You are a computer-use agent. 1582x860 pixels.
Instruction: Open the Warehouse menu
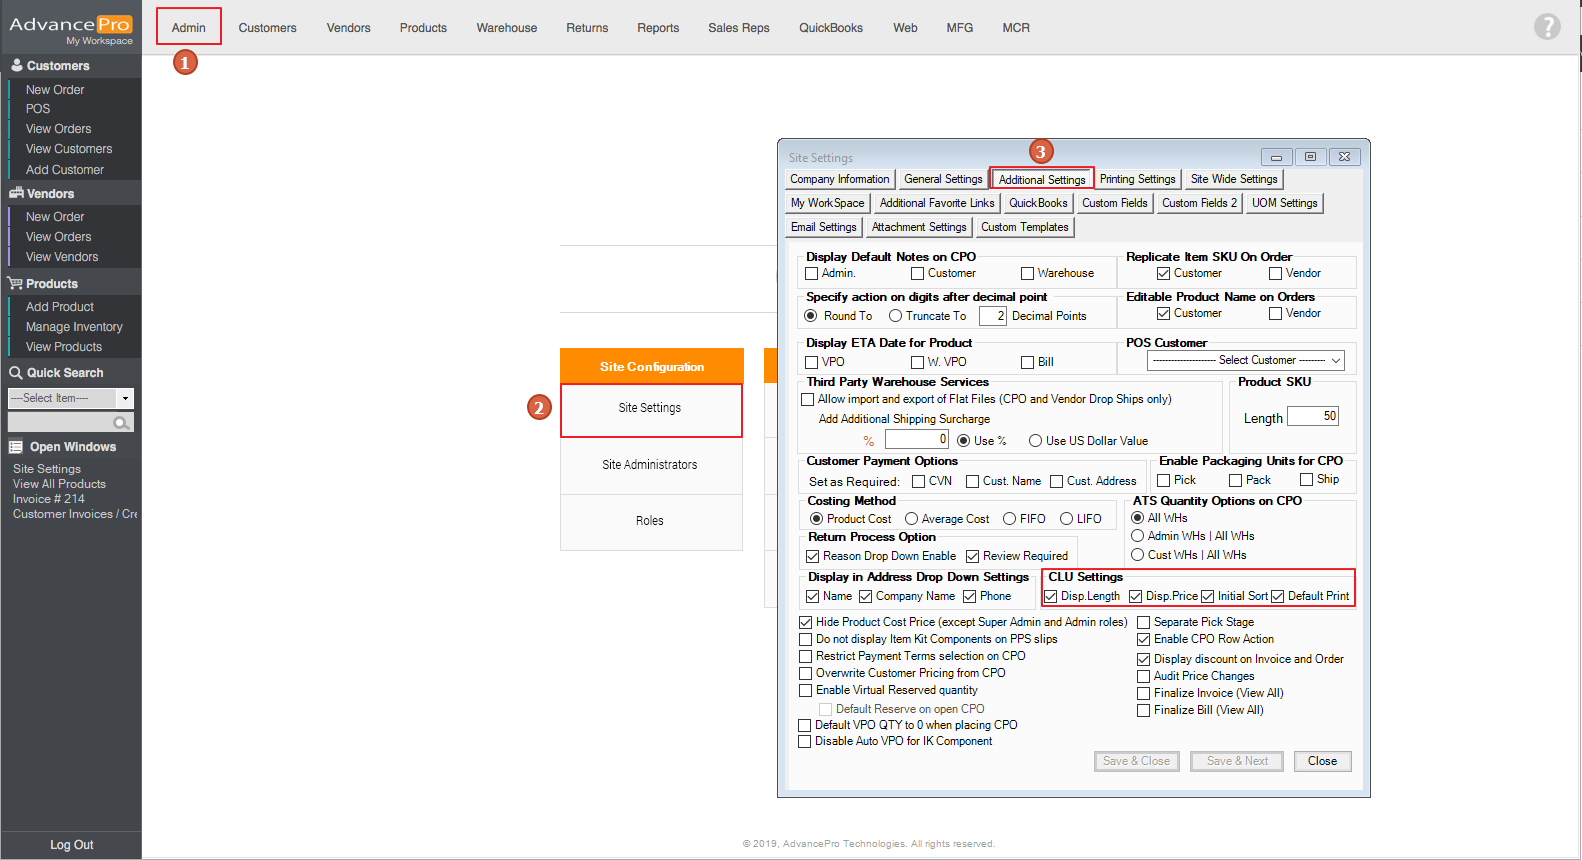coord(506,28)
